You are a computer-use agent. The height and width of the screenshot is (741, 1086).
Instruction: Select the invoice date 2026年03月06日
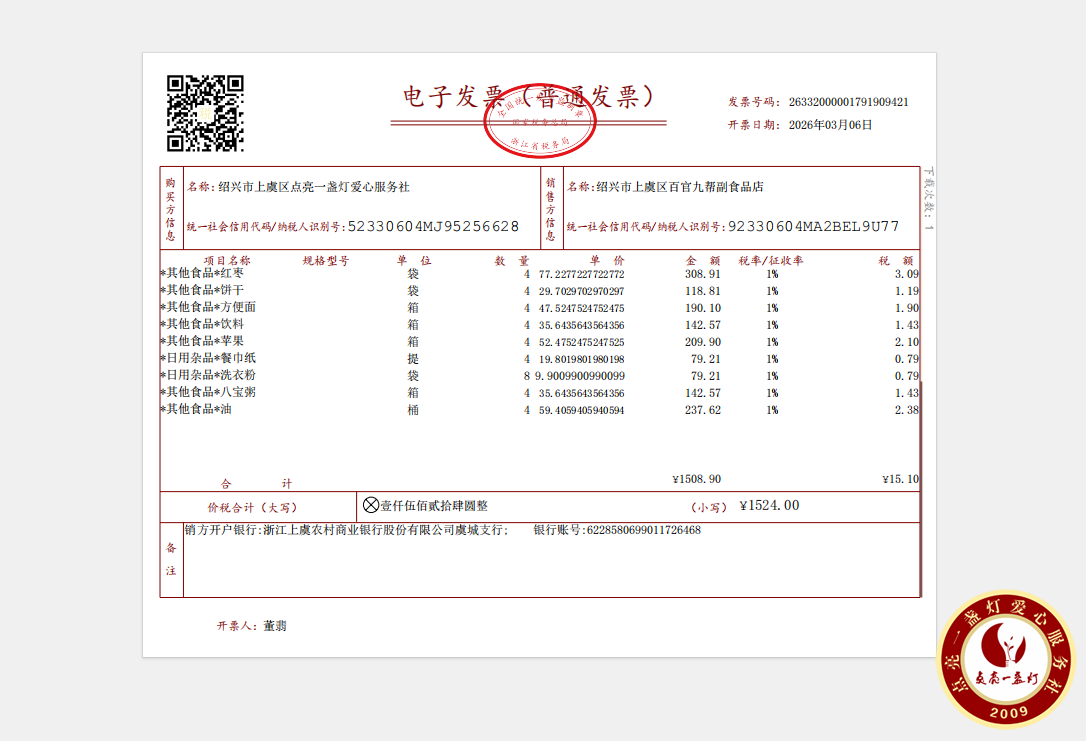tap(830, 125)
